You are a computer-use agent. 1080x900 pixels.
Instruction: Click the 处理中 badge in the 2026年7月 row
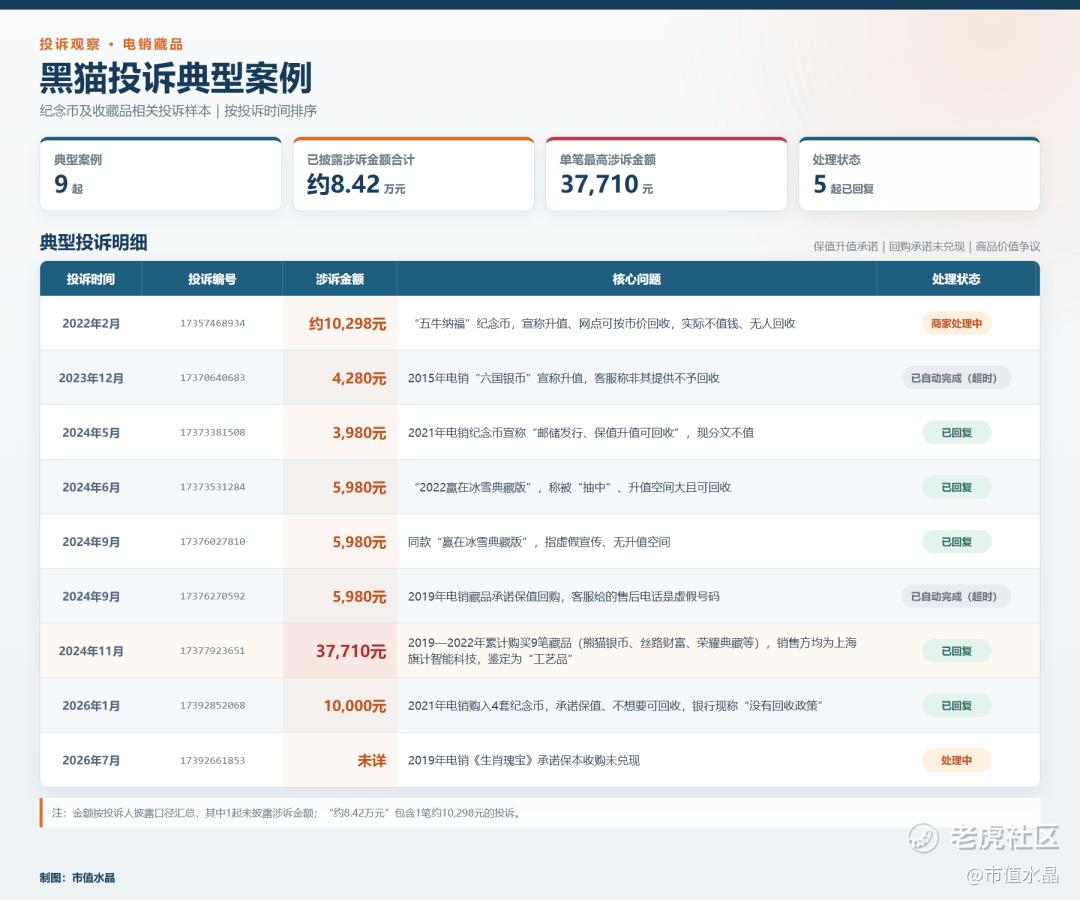[x=956, y=760]
